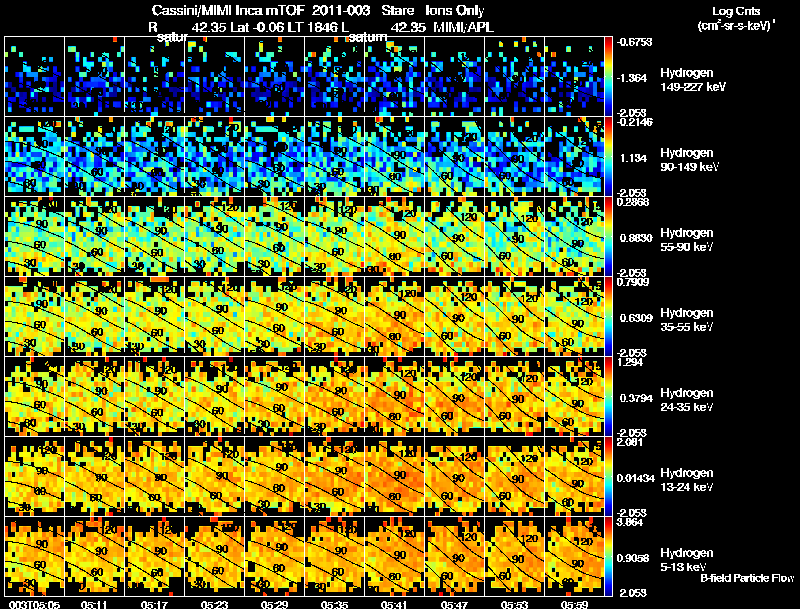The height and width of the screenshot is (609, 800).
Task: Open the Hydrogen 13-24 keV panel at 05:23
Action: click(x=214, y=476)
